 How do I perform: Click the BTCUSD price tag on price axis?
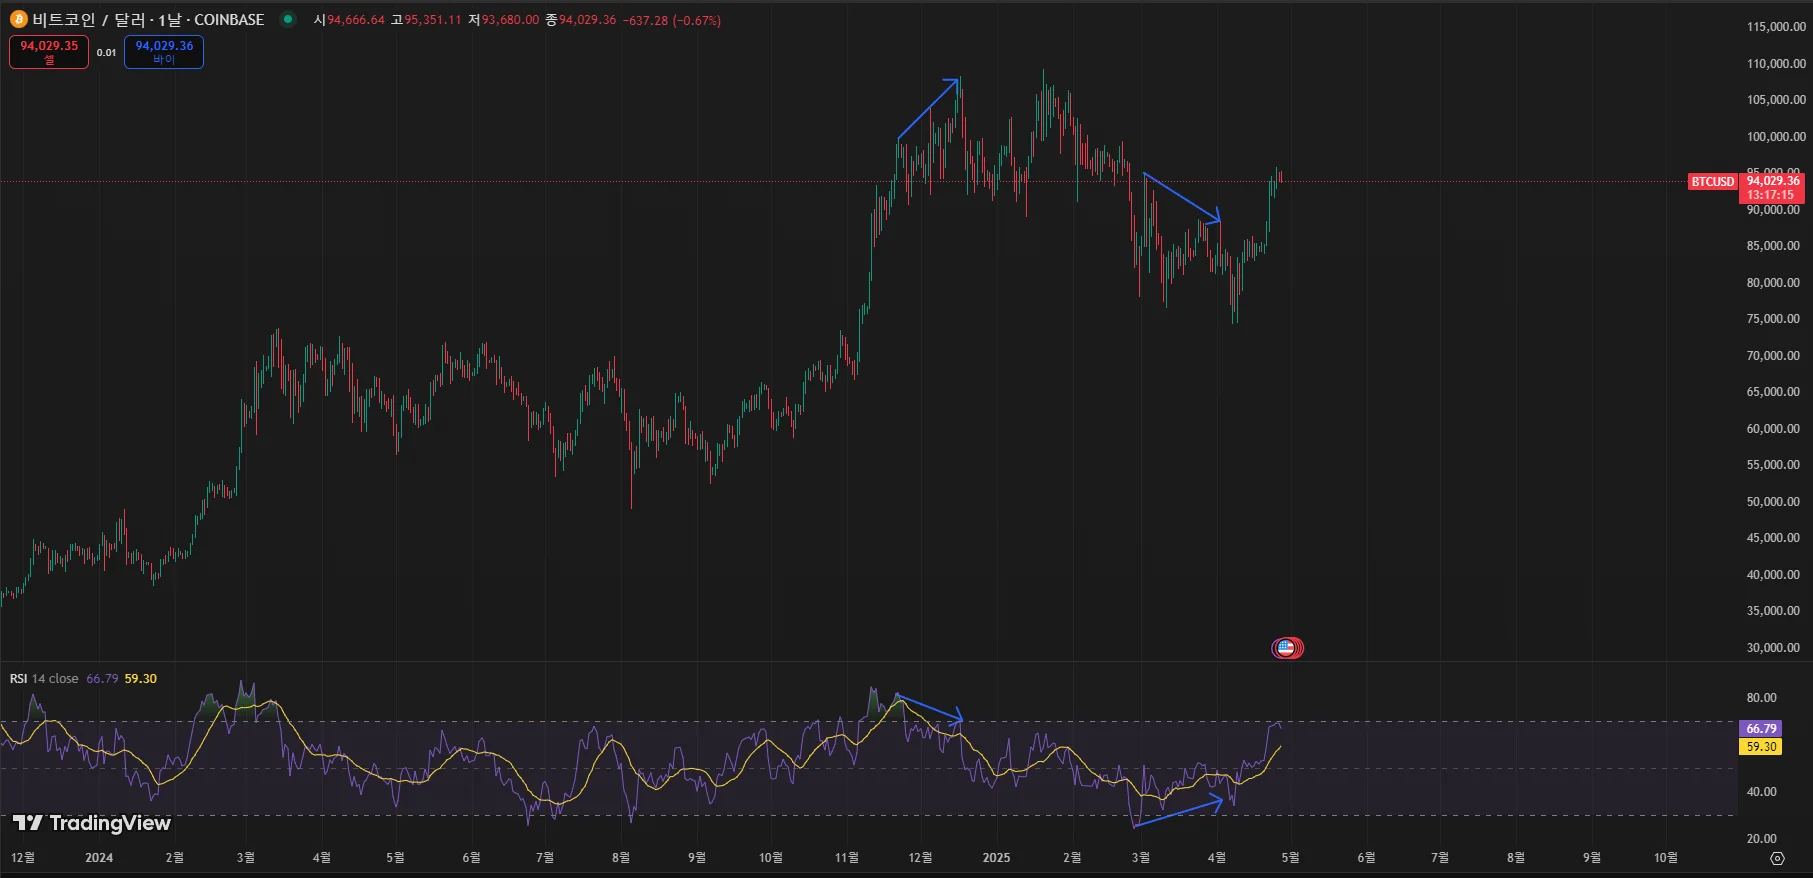click(1712, 181)
